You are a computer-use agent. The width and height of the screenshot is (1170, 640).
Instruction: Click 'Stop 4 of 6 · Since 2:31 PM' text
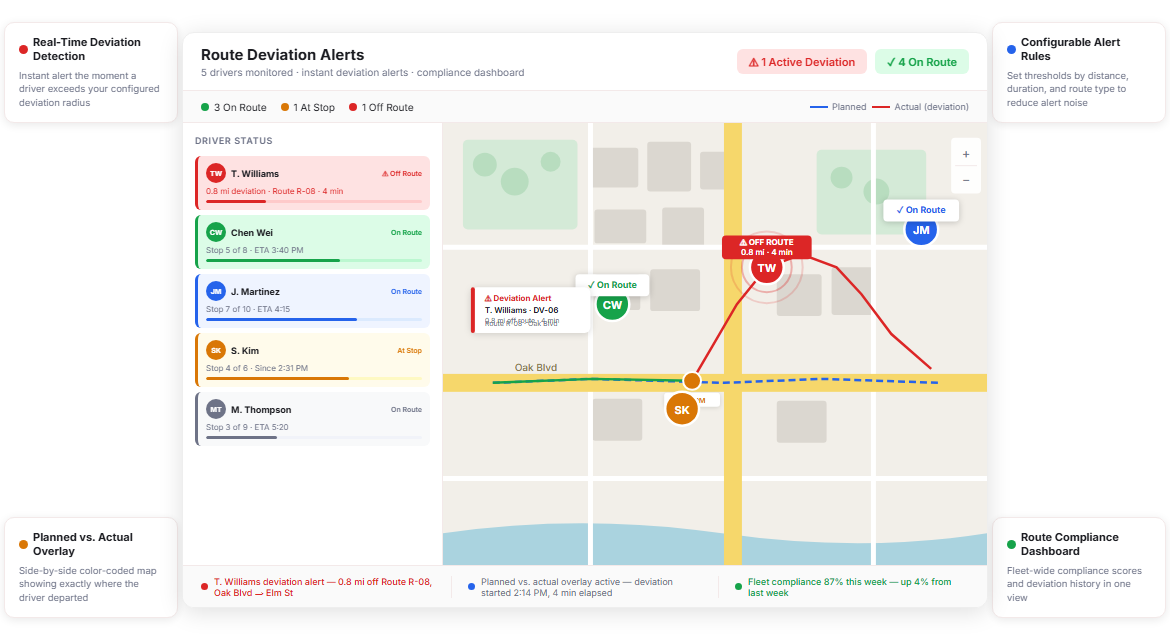pyautogui.click(x=257, y=368)
